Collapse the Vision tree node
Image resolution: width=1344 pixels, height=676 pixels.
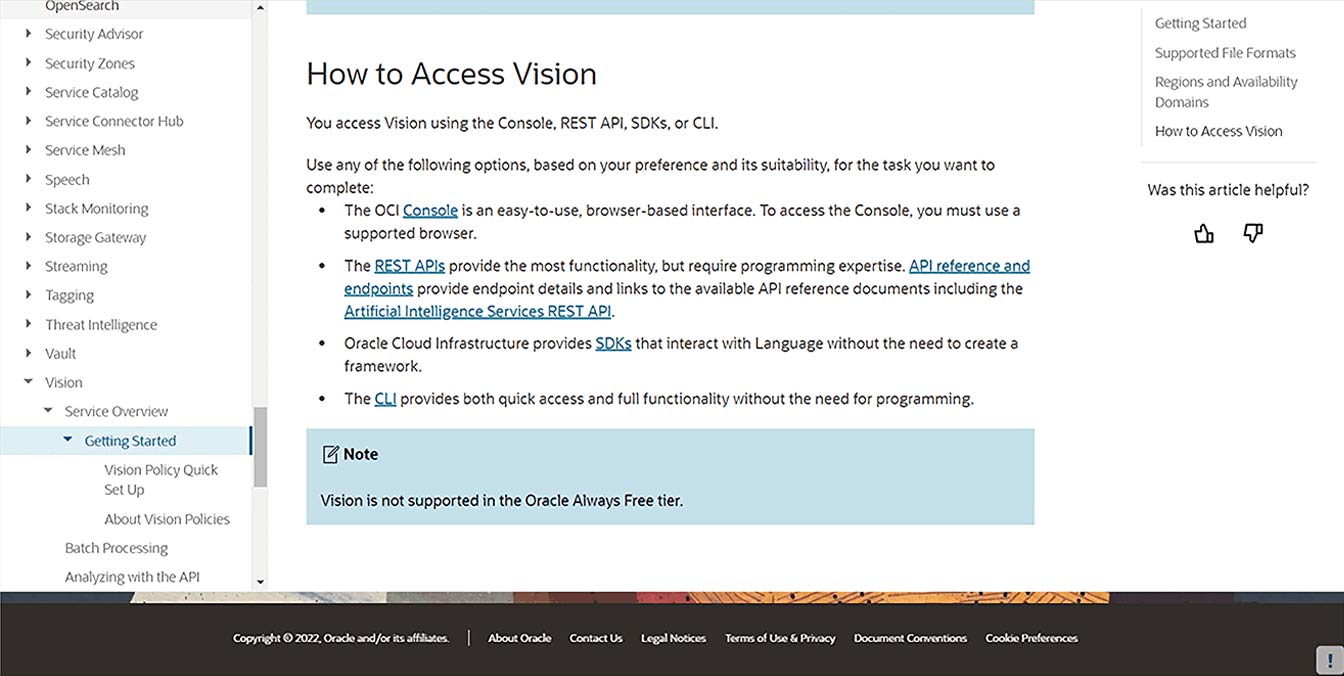29,382
